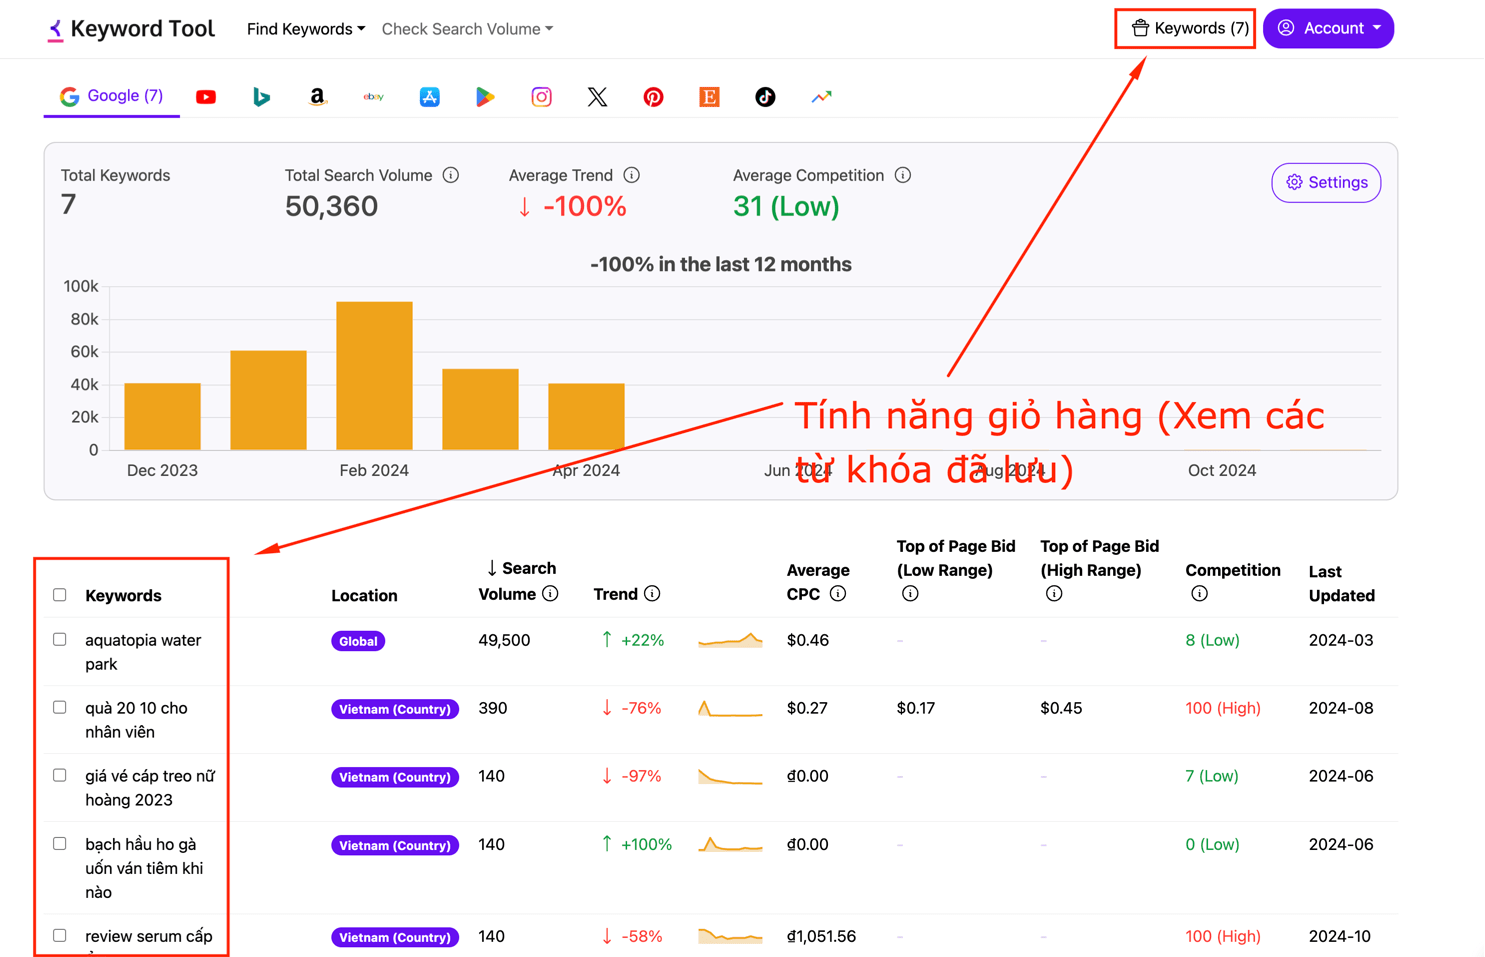The image size is (1485, 957).
Task: Click the Feb 2024 chart bar
Action: (x=374, y=375)
